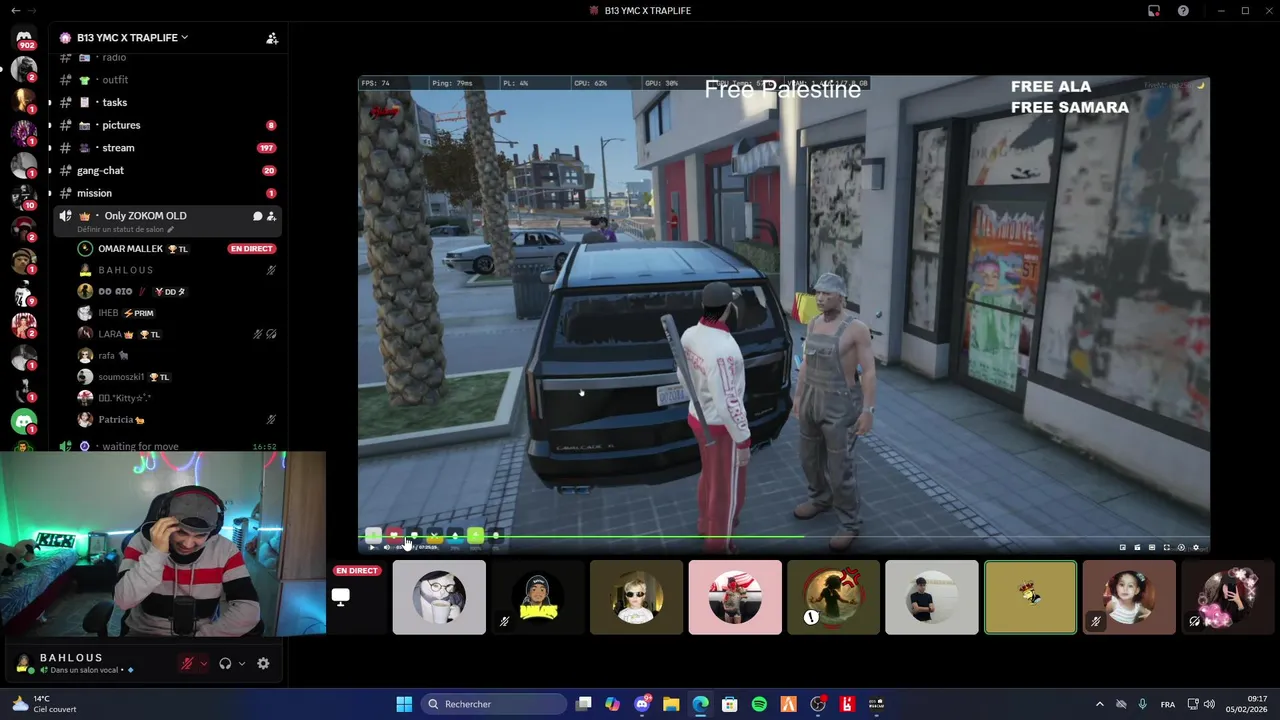Viewport: 1280px width, 720px height.
Task: Open FRA keyboard language switcher
Action: (1168, 704)
